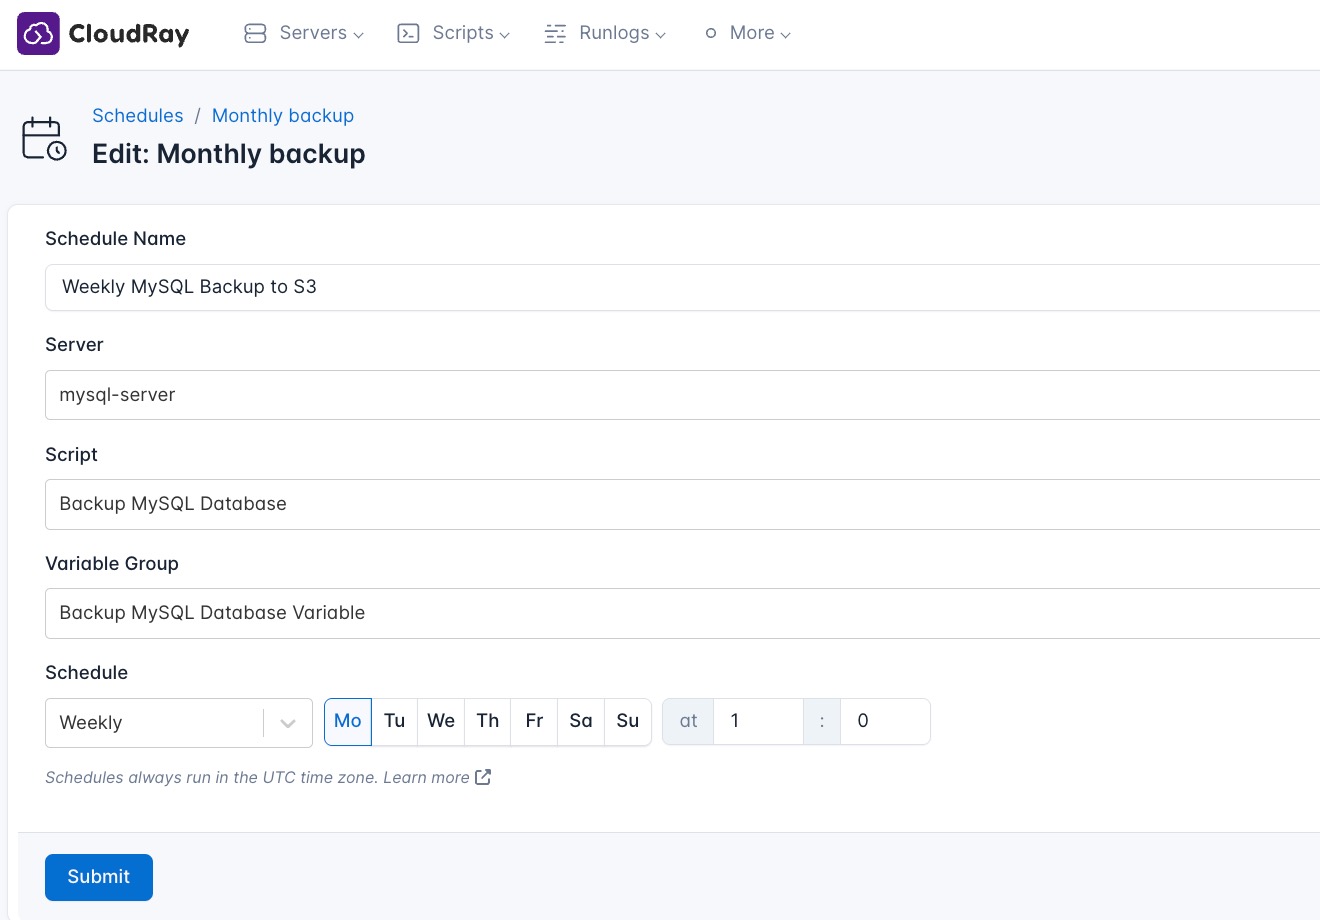Image resolution: width=1320 pixels, height=920 pixels.
Task: Open the Runlogs menu
Action: coord(614,33)
